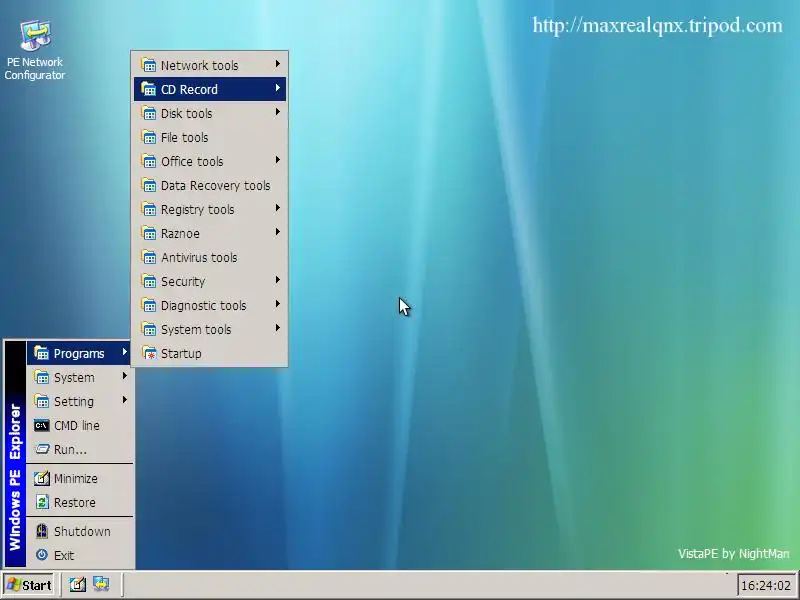Click the Antivirus tools folder icon

[x=148, y=257]
